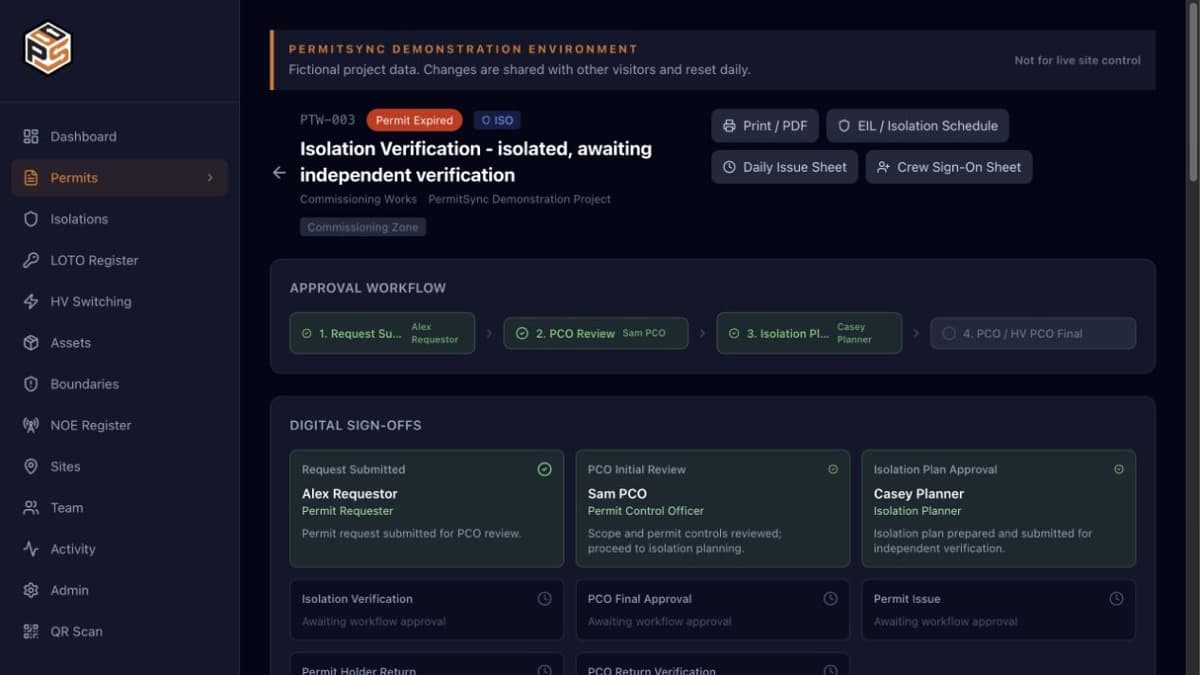The image size is (1200, 675).
Task: Click the PTW-003 permit number
Action: click(328, 120)
